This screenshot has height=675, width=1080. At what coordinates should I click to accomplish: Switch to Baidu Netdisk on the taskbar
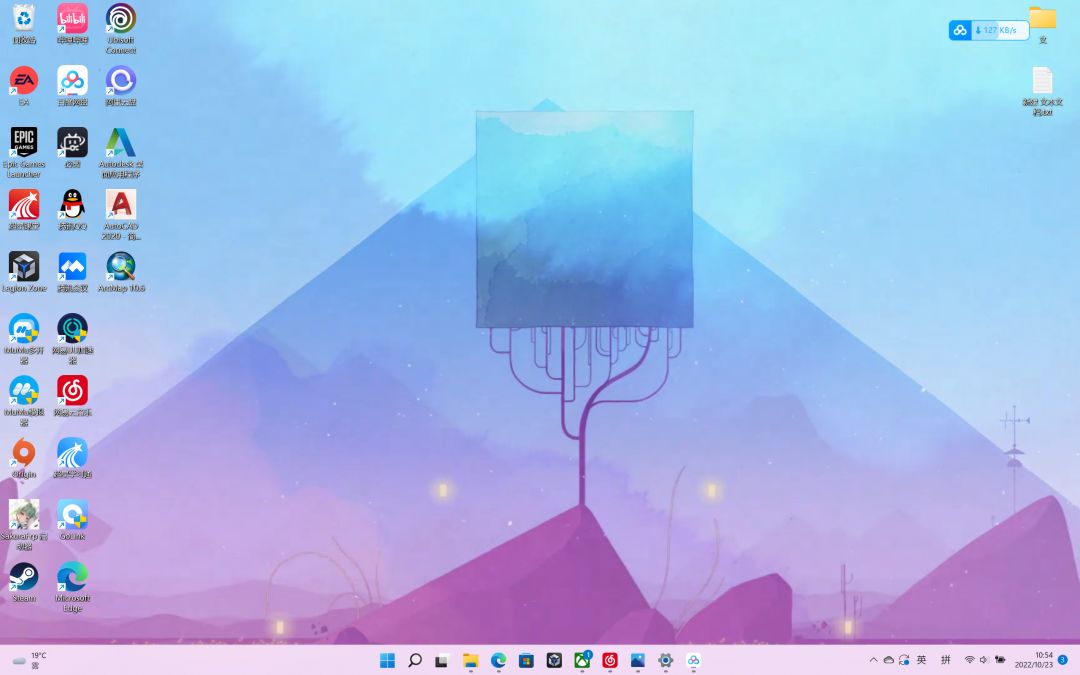[x=694, y=661]
